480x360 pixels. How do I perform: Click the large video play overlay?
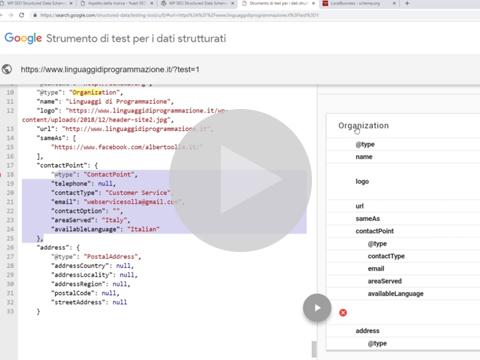point(240,180)
